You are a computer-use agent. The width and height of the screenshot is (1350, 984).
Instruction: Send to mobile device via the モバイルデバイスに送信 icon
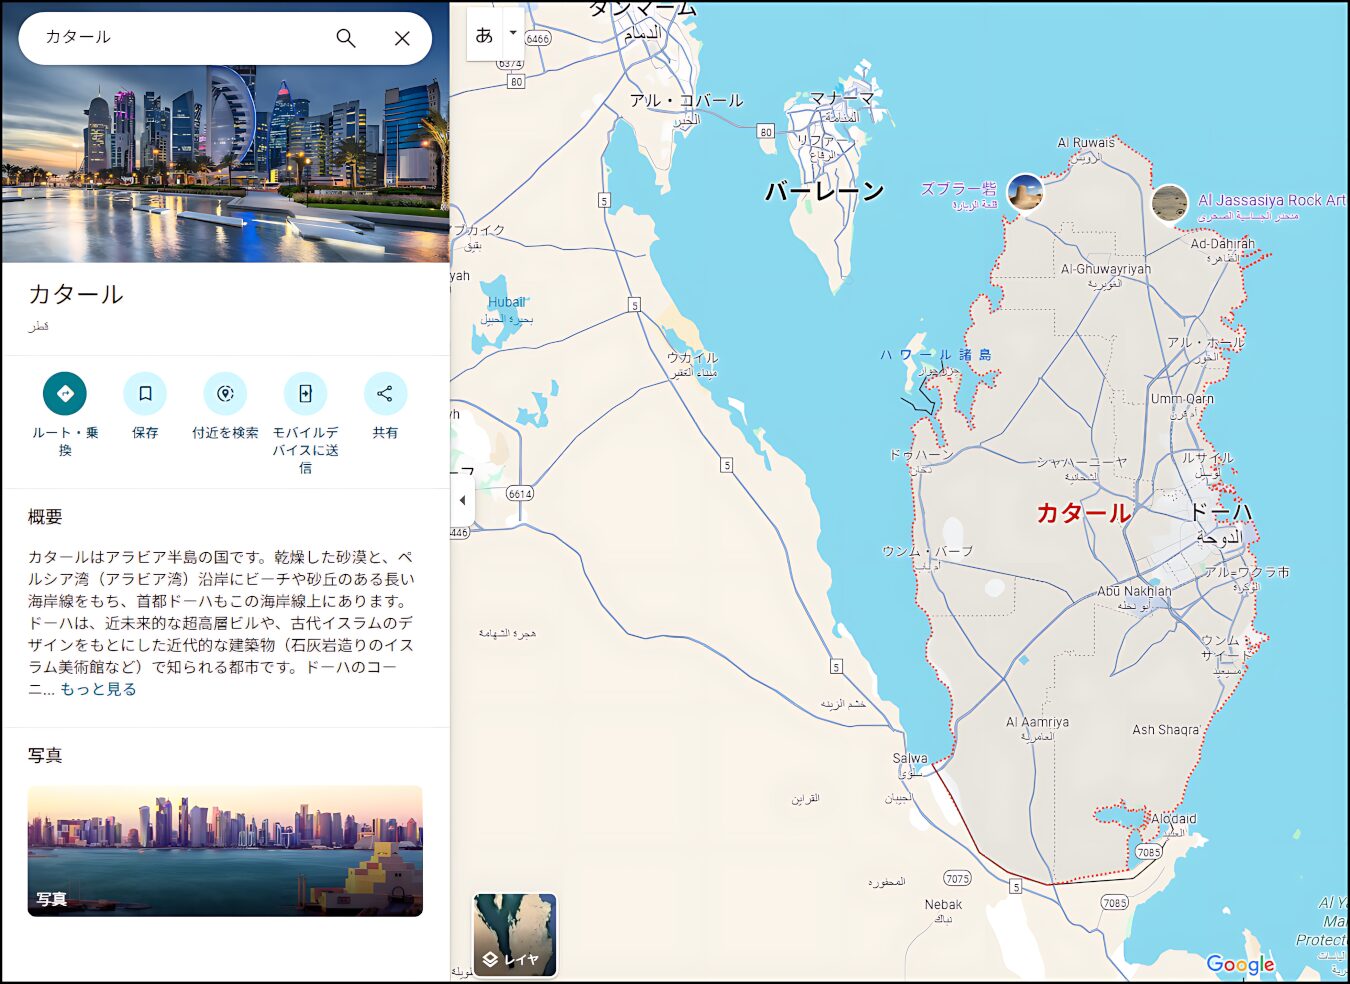pyautogui.click(x=305, y=393)
